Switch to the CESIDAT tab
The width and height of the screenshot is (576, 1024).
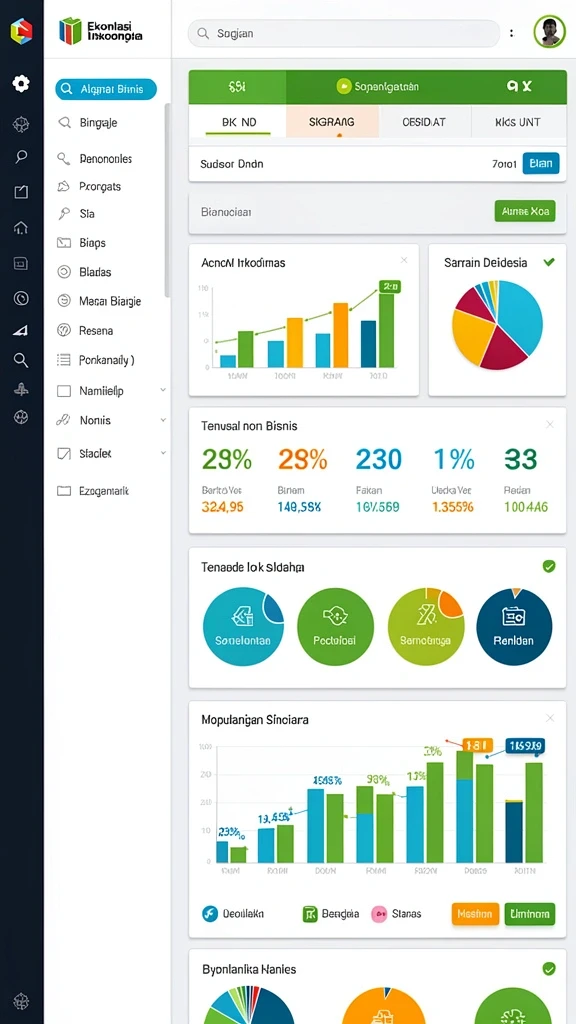[425, 122]
